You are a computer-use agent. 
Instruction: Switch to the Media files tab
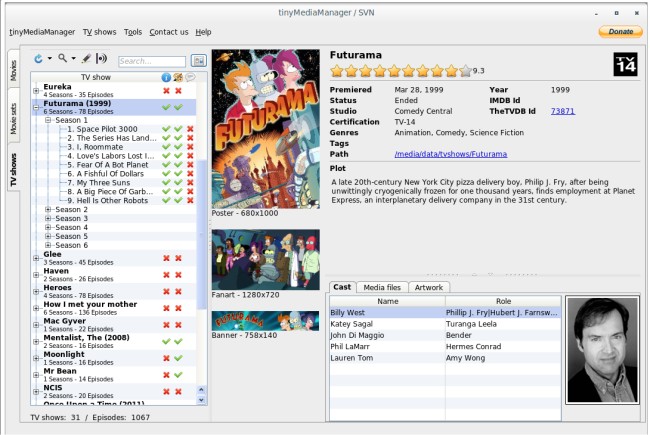coord(382,287)
